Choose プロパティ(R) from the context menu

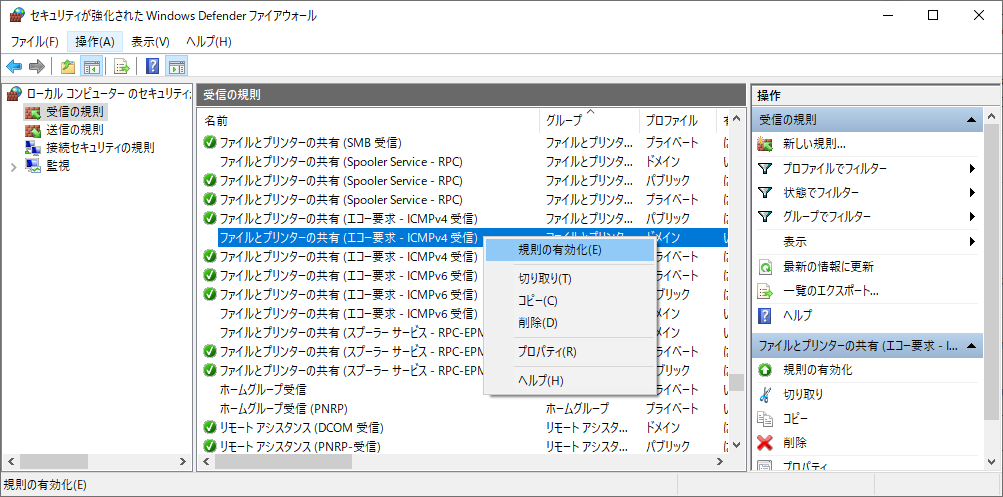(570, 352)
